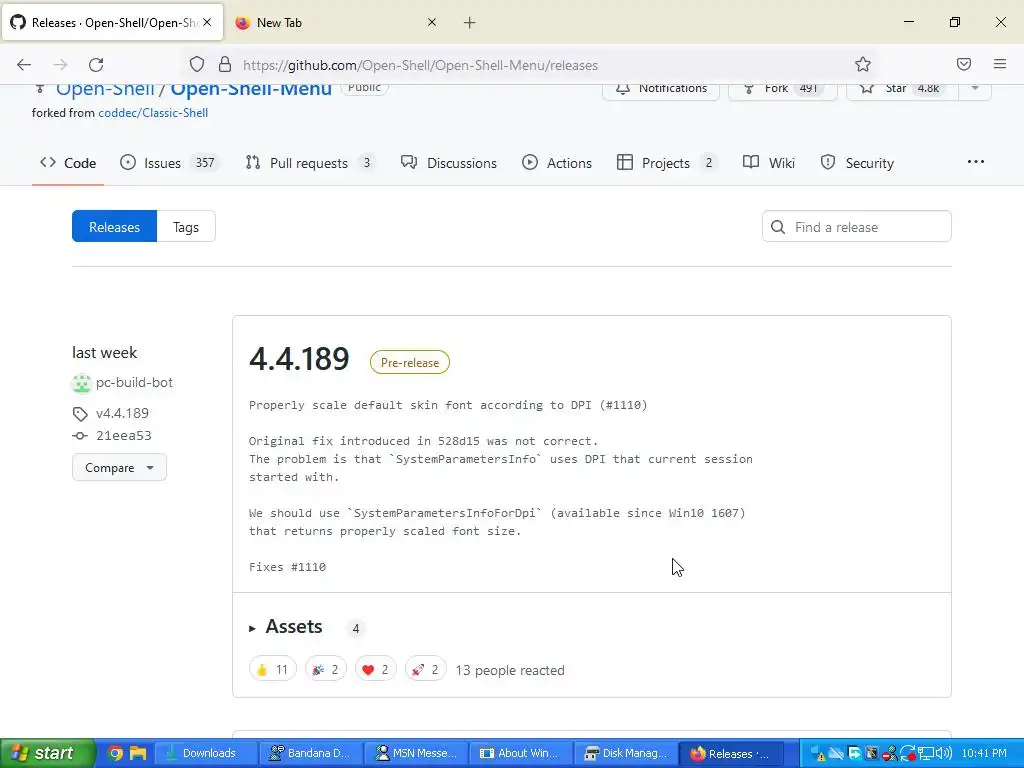Viewport: 1024px width, 768px height.
Task: Select the Releases button
Action: point(114,227)
